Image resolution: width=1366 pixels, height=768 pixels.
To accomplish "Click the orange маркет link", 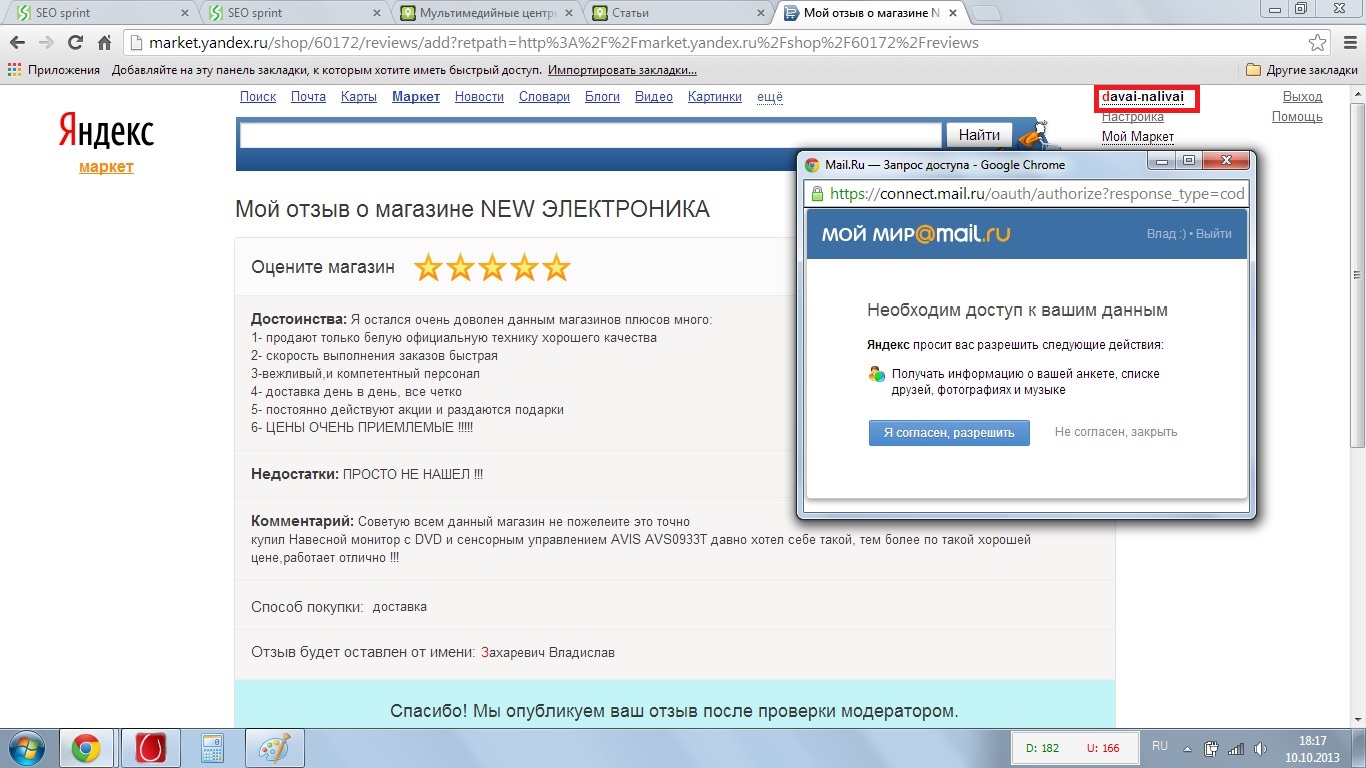I will tap(106, 167).
